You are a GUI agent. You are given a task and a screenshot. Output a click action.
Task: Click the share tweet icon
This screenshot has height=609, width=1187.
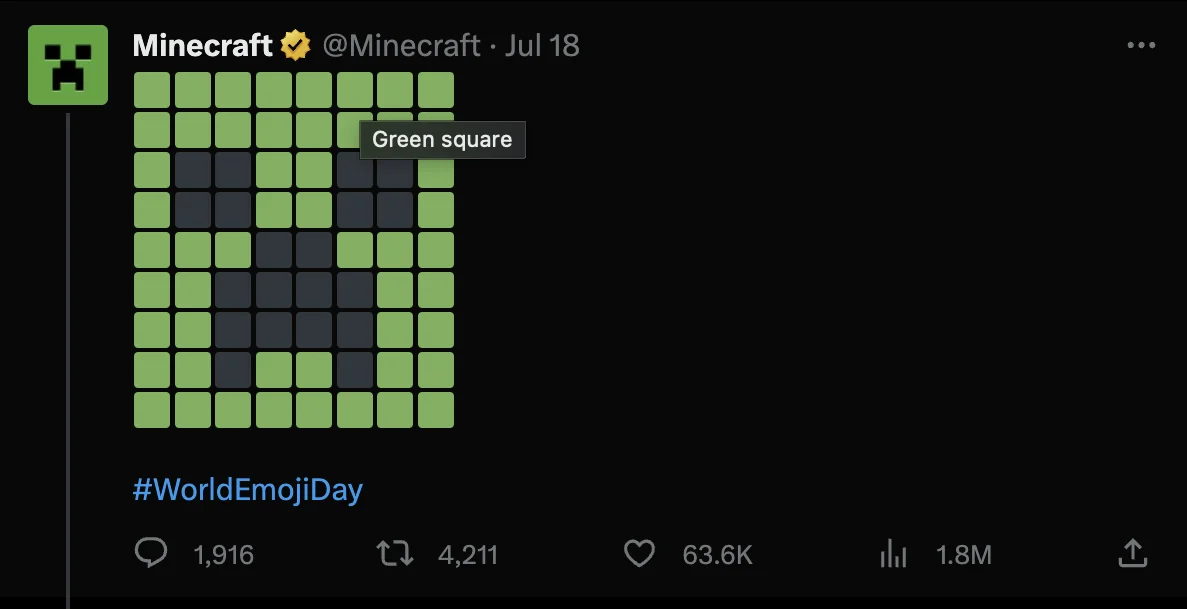pos(1131,553)
